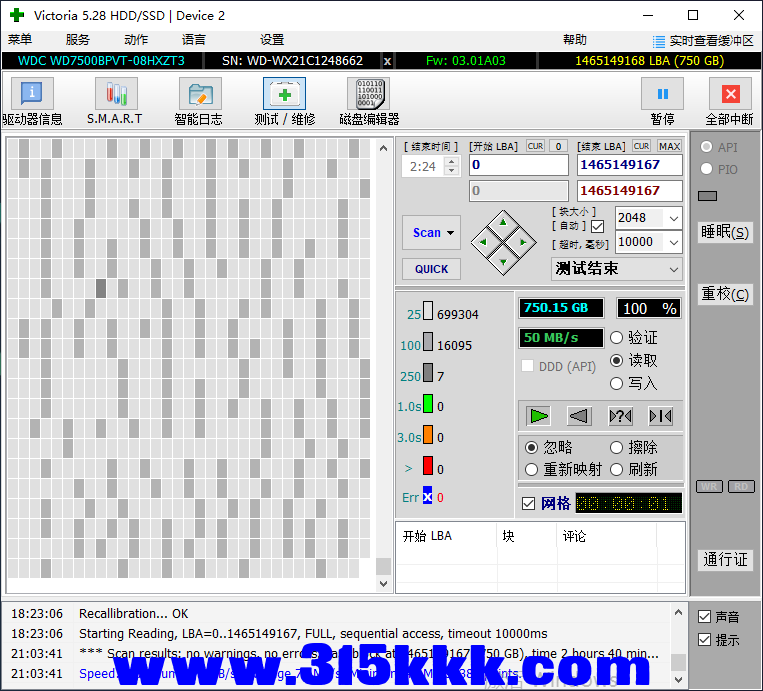Click the up arrow on the diamond pad
The image size is (763, 691).
pyautogui.click(x=503, y=222)
